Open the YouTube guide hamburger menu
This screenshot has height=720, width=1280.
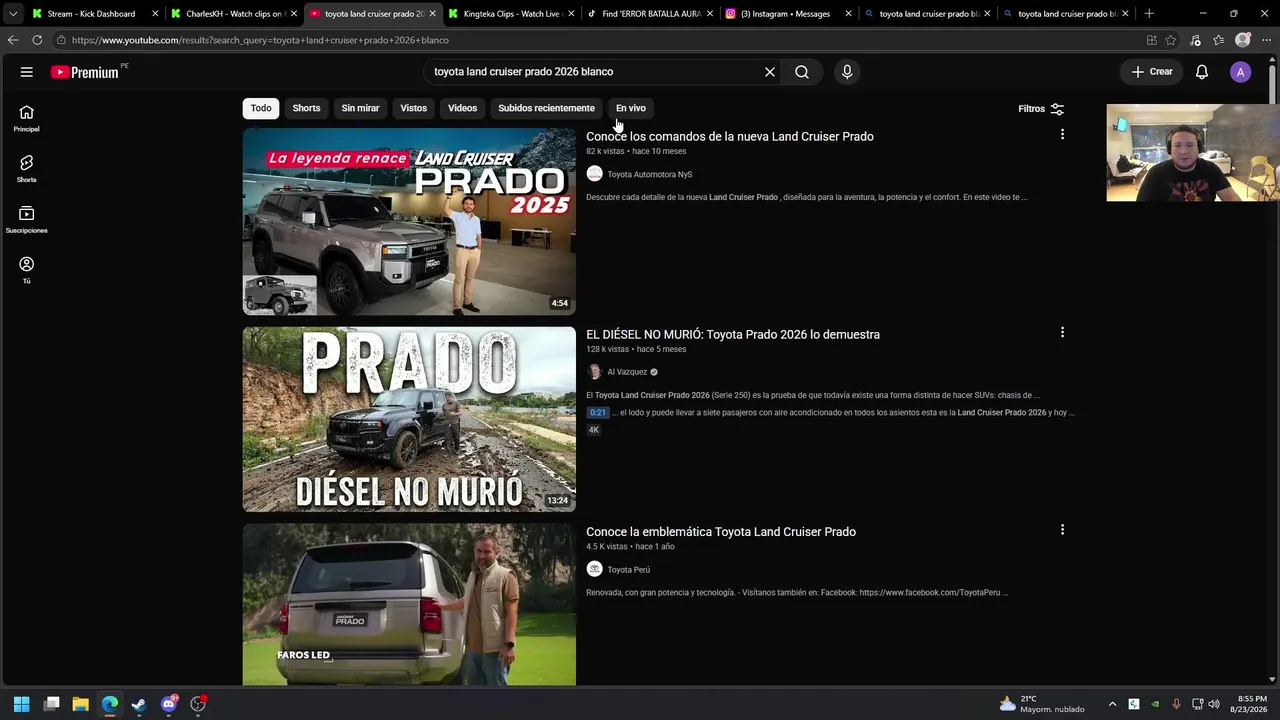[x=27, y=72]
